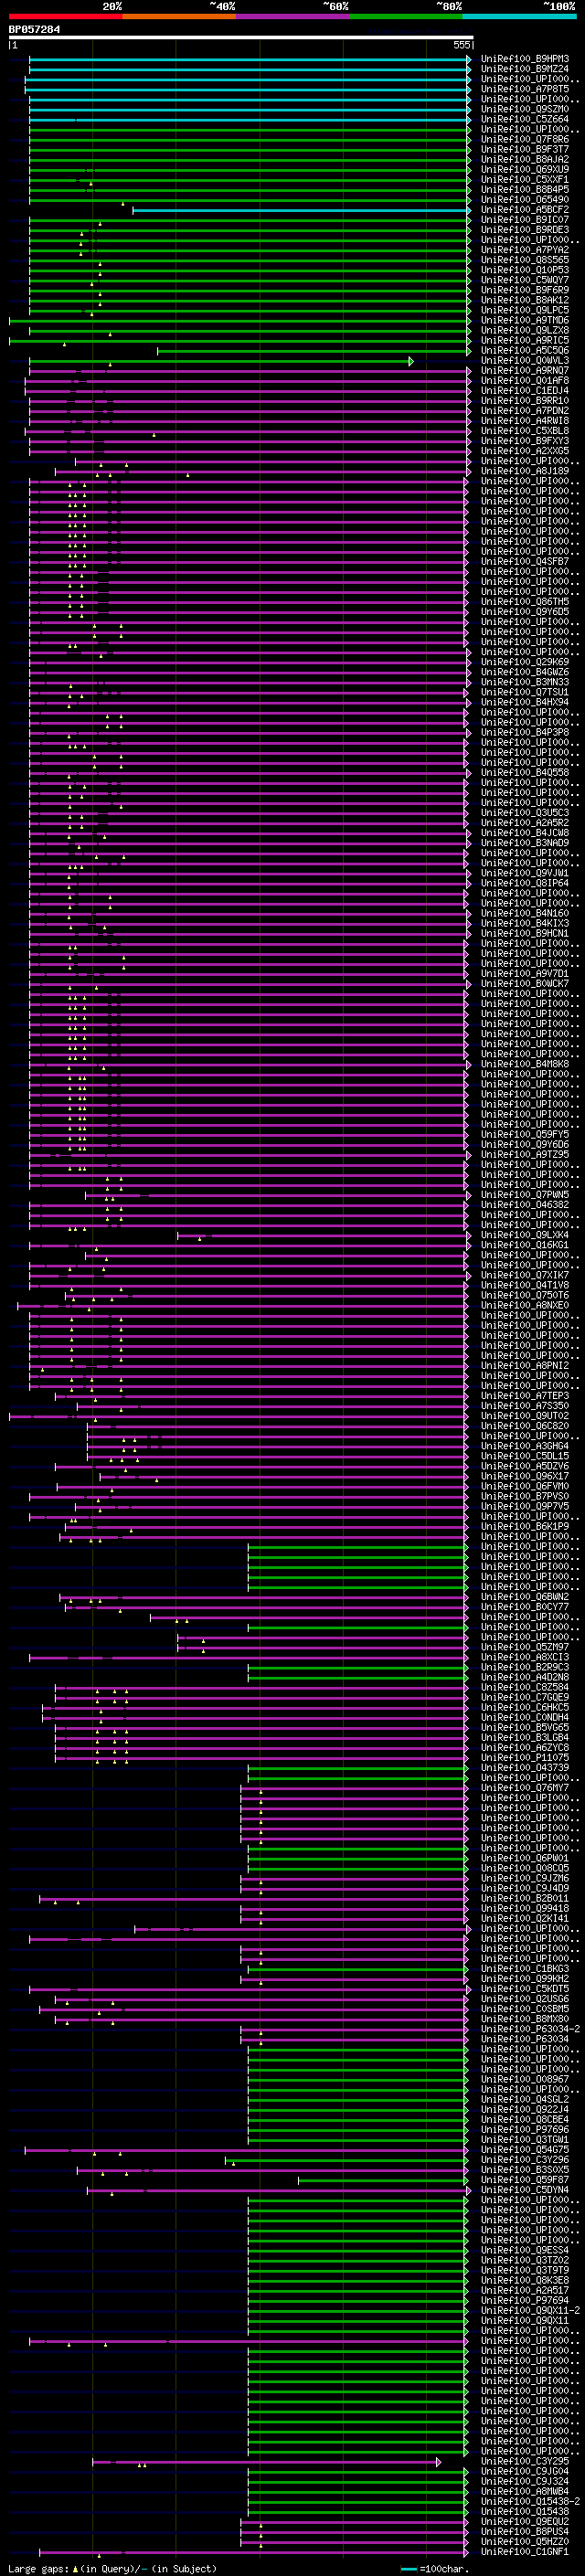Click hit label UniRef100_C1GNF1
The width and height of the screenshot is (585, 2576).
pyautogui.click(x=524, y=2551)
